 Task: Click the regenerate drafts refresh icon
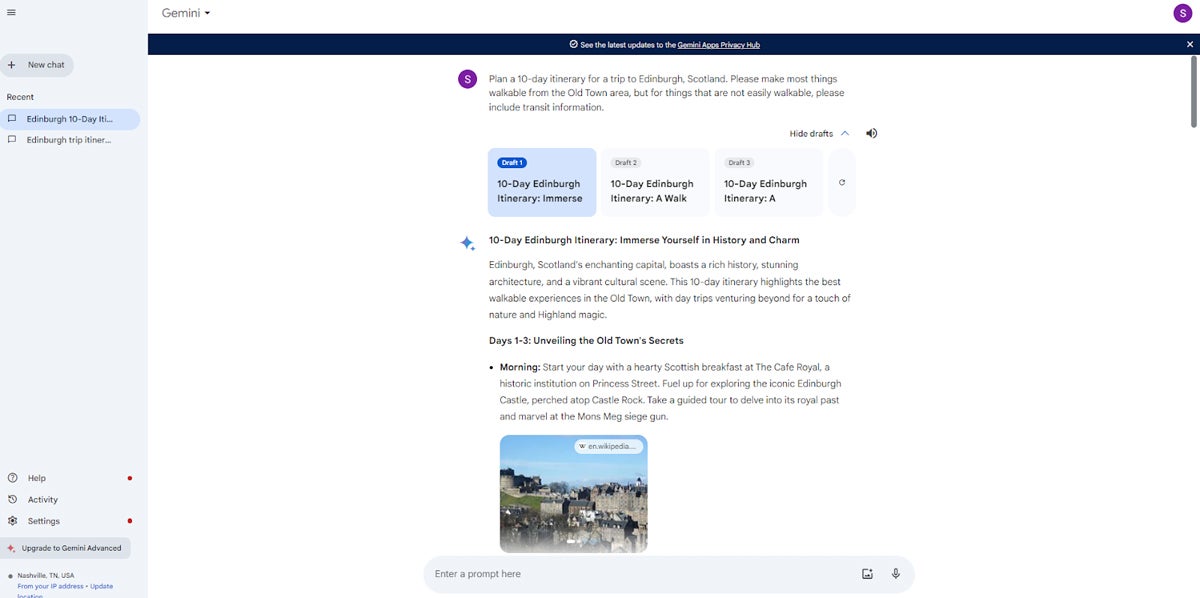click(842, 182)
